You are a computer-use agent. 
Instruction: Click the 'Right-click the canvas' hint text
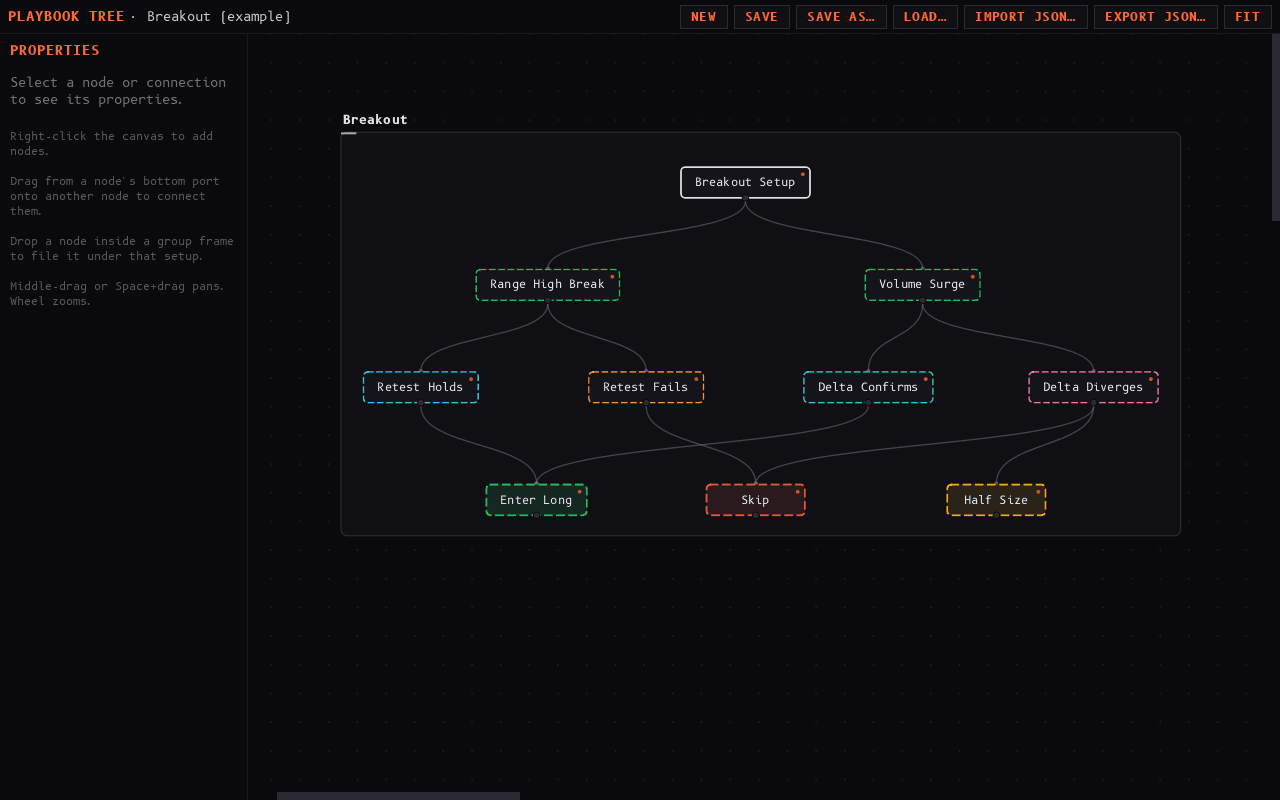tap(111, 143)
